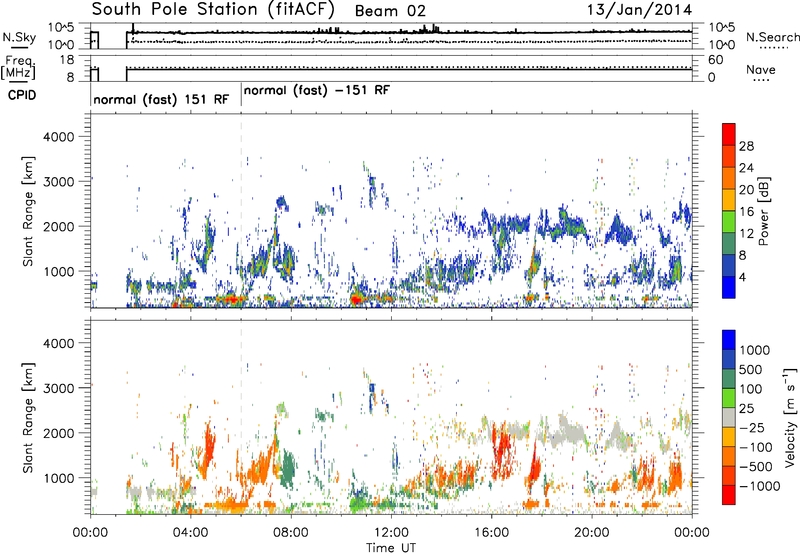The width and height of the screenshot is (800, 554).
Task: Click the '-100' tick on Velocity color bar
Action: click(x=756, y=447)
